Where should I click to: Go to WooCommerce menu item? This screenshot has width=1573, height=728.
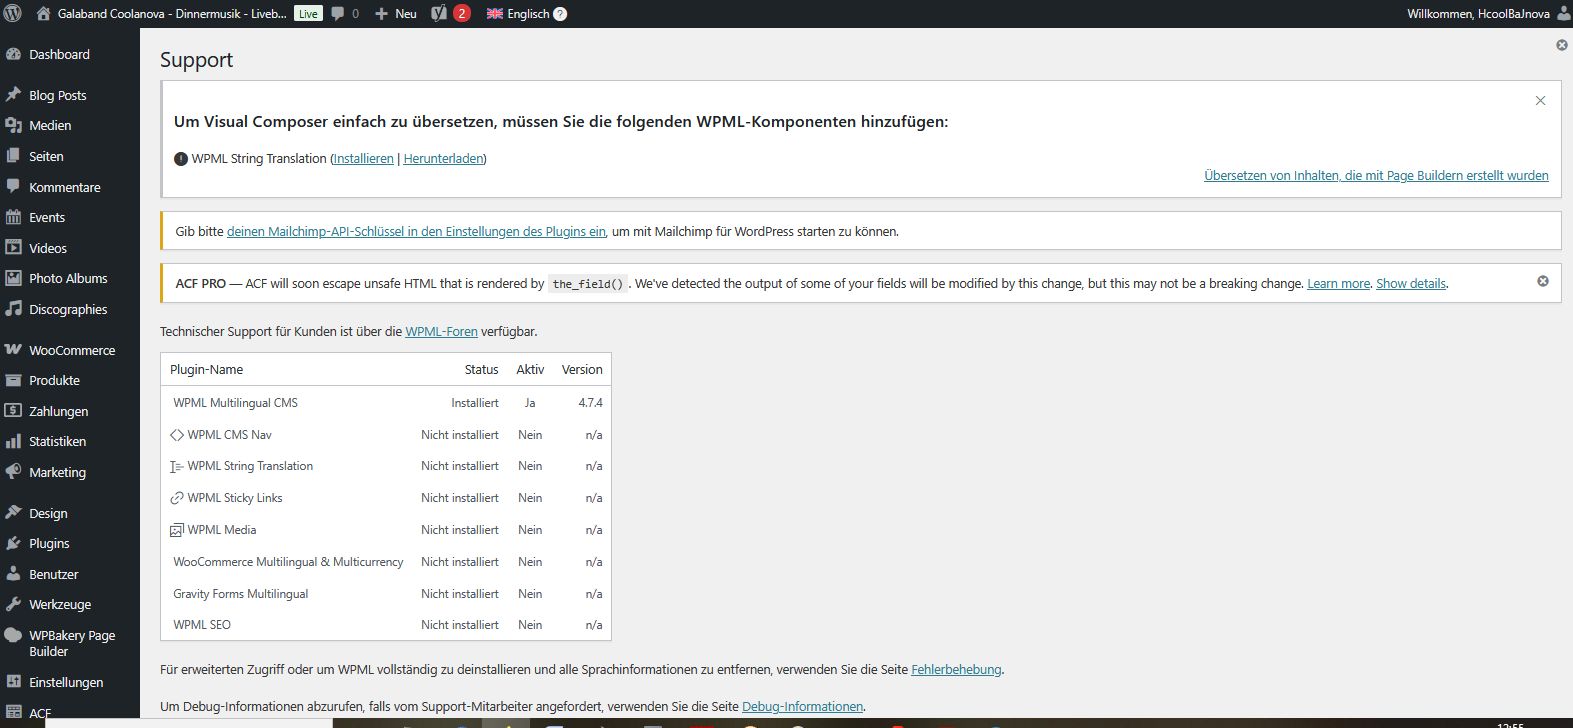[70, 350]
